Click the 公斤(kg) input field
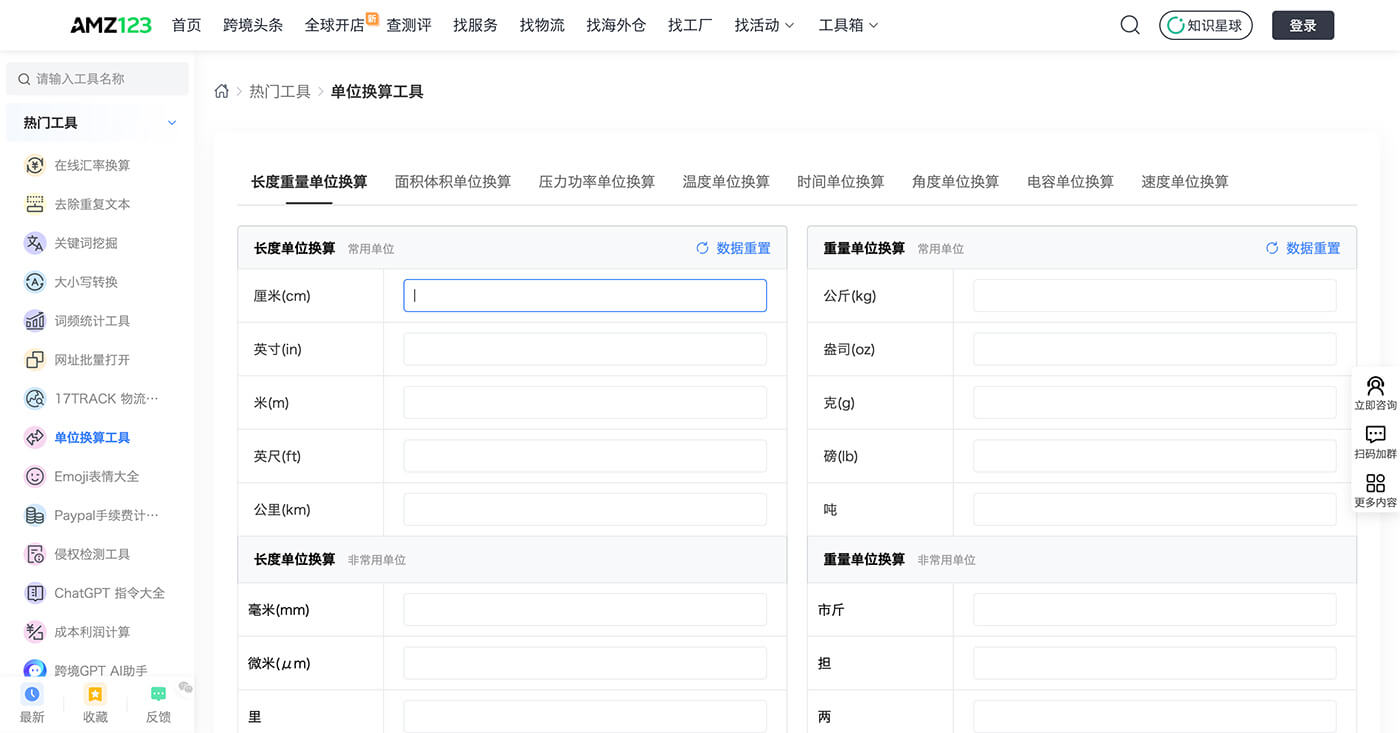 1155,295
